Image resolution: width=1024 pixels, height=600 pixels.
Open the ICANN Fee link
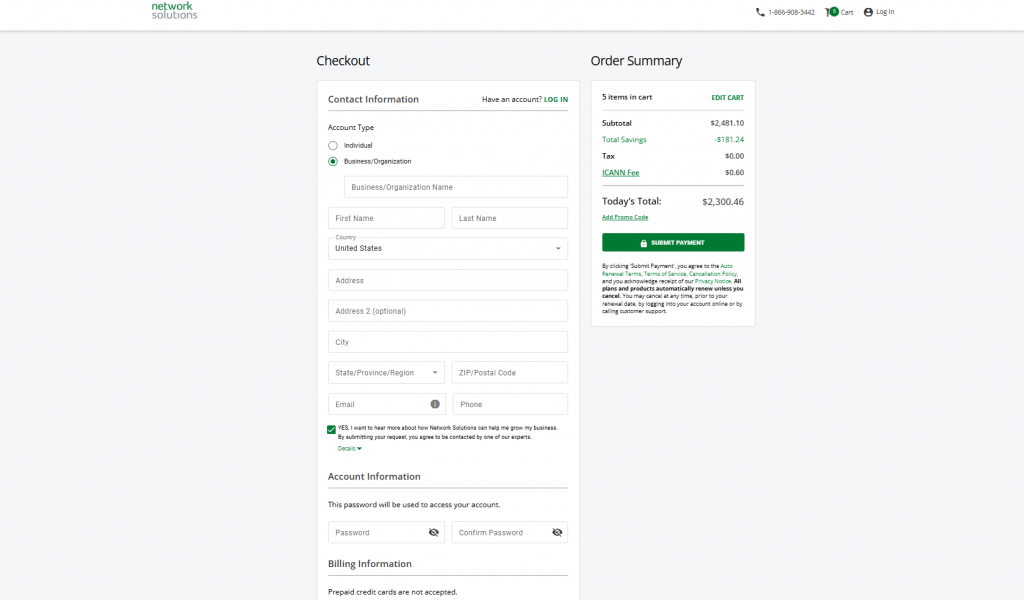[620, 173]
